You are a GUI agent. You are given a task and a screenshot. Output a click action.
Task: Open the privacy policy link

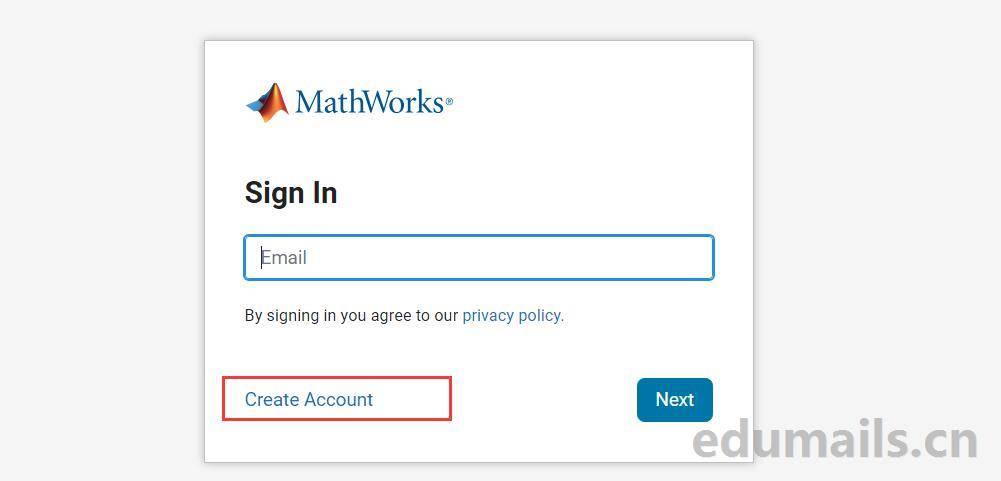click(511, 315)
